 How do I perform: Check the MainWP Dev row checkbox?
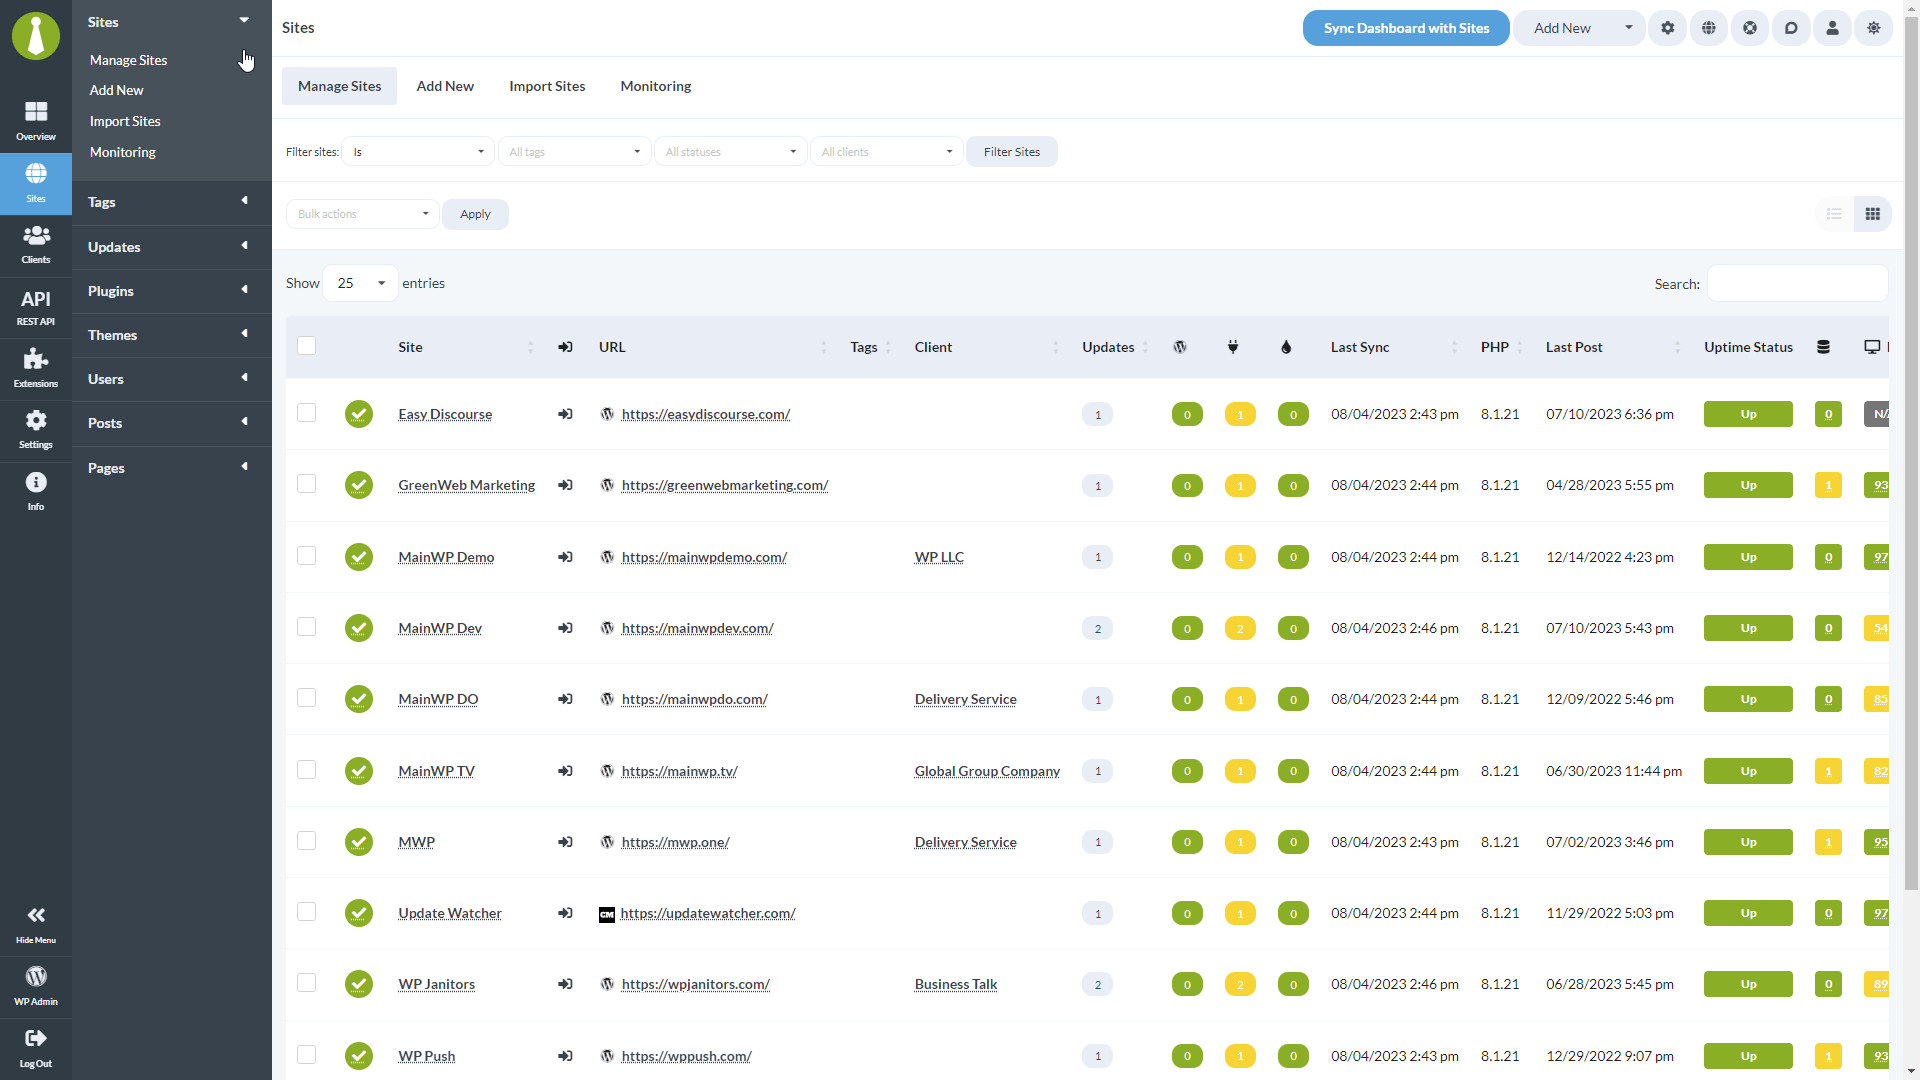pos(307,627)
